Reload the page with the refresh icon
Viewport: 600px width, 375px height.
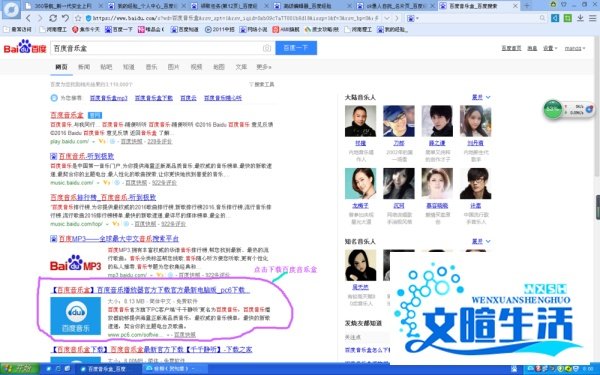(53, 18)
